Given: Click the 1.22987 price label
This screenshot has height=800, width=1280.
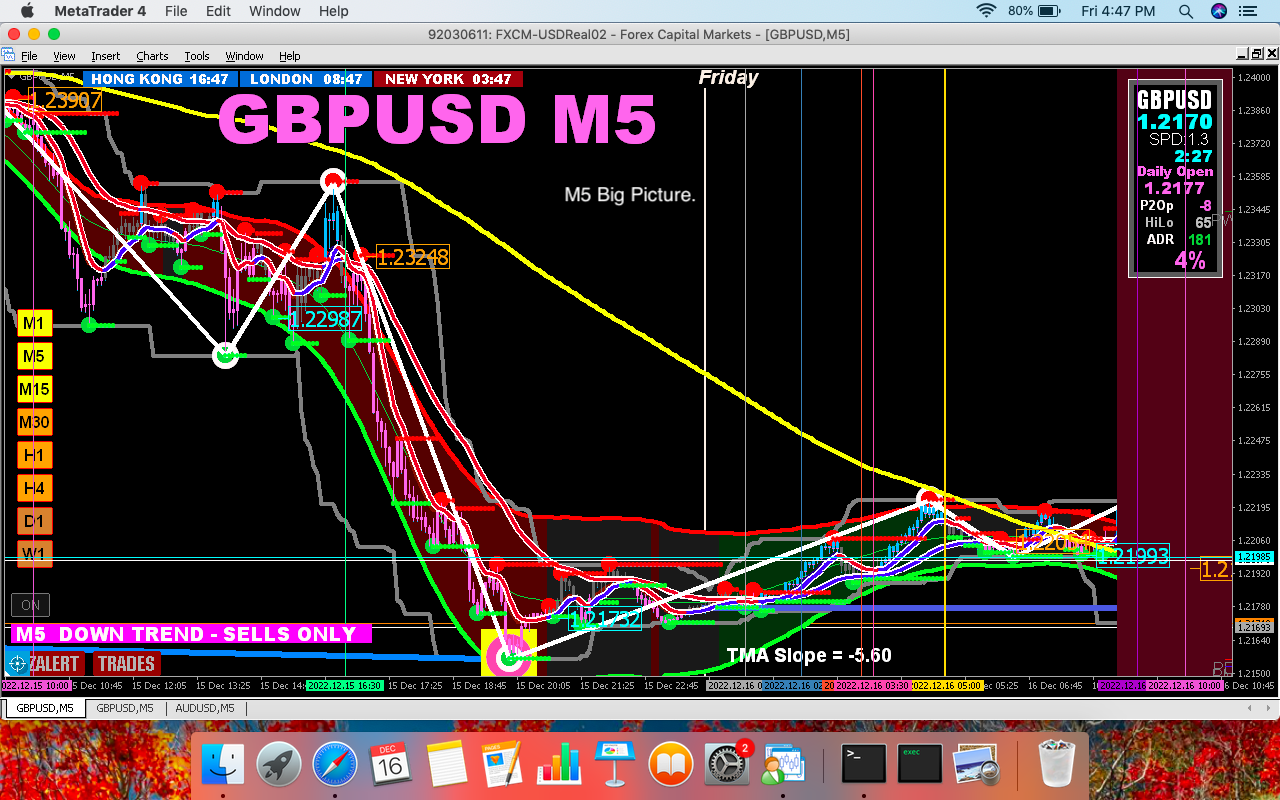Looking at the screenshot, I should click(325, 319).
